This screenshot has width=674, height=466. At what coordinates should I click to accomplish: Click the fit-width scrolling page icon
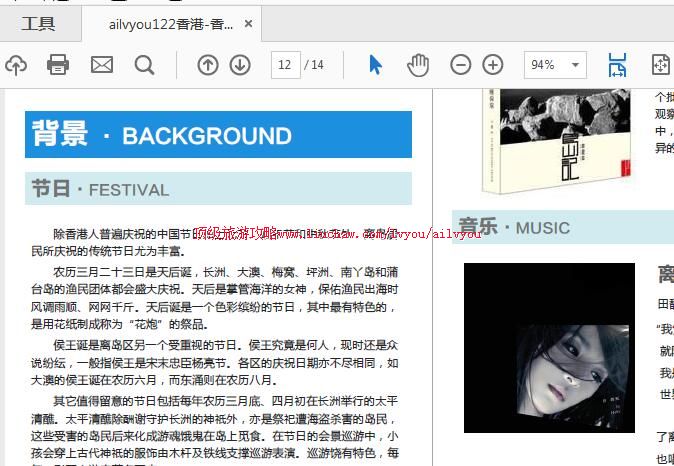[617, 65]
